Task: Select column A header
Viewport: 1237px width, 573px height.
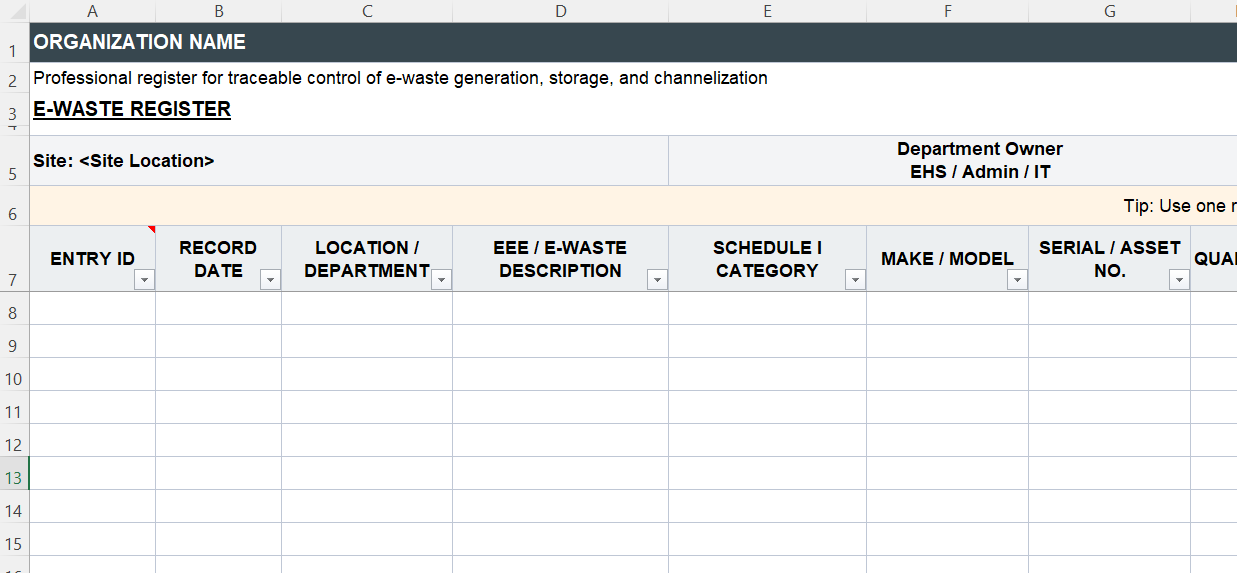Action: pos(93,11)
